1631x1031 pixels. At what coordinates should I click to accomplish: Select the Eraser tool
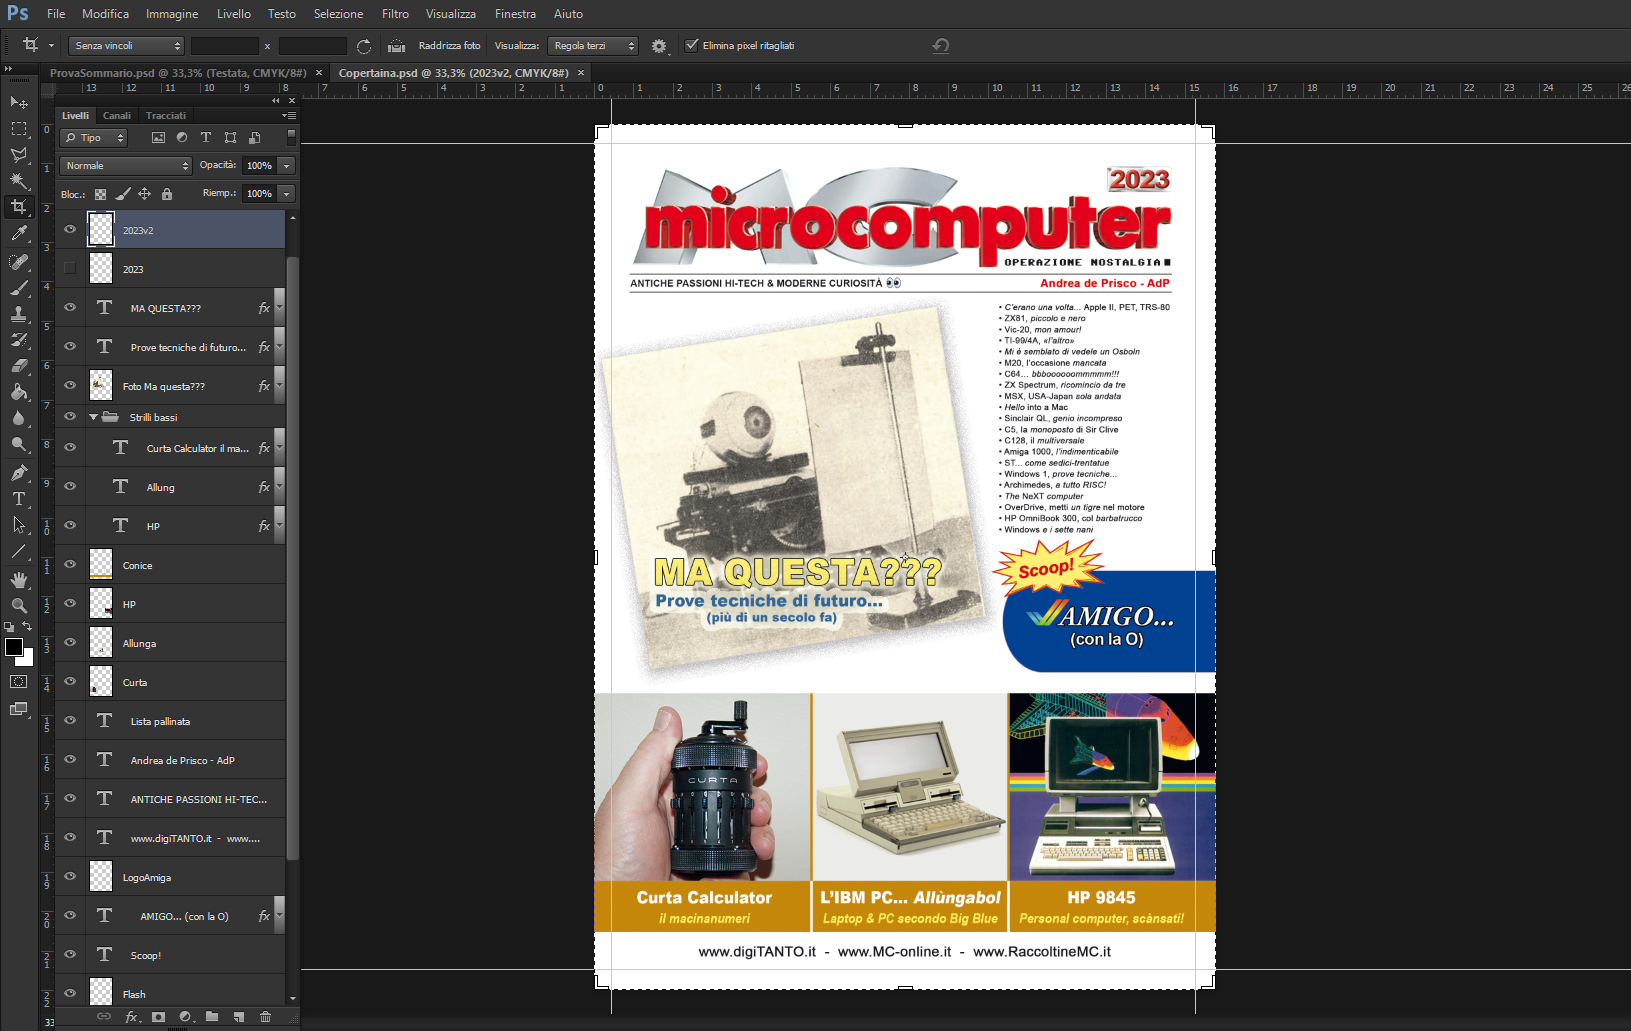pyautogui.click(x=19, y=366)
